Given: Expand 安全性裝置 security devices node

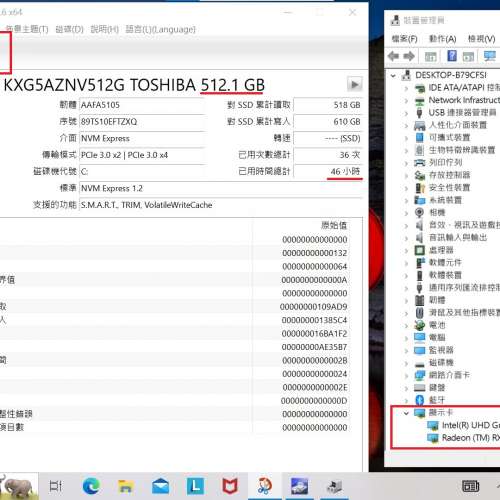Looking at the screenshot, I should coord(406,188).
